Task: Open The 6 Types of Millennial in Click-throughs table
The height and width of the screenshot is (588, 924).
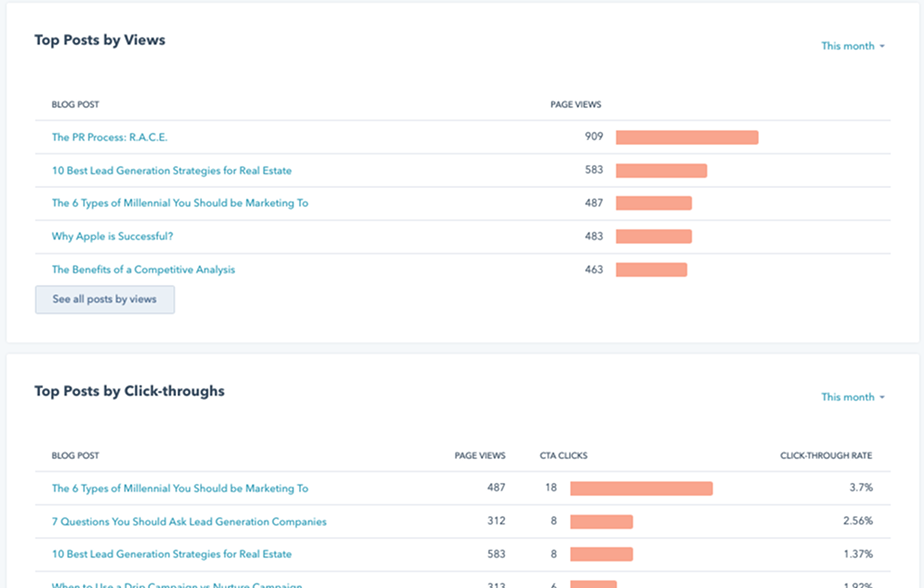Action: 180,488
